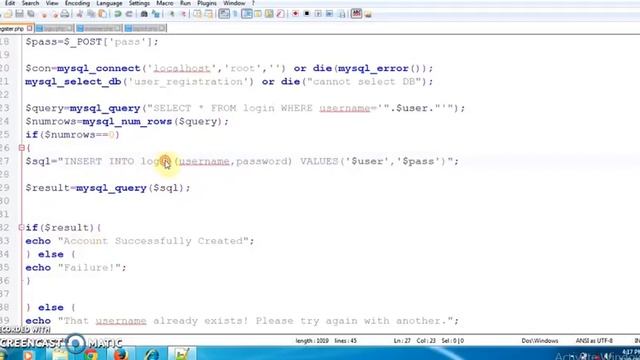This screenshot has height=360, width=640.
Task: Click line number 30 in margin
Action: pyautogui.click(x=4, y=201)
